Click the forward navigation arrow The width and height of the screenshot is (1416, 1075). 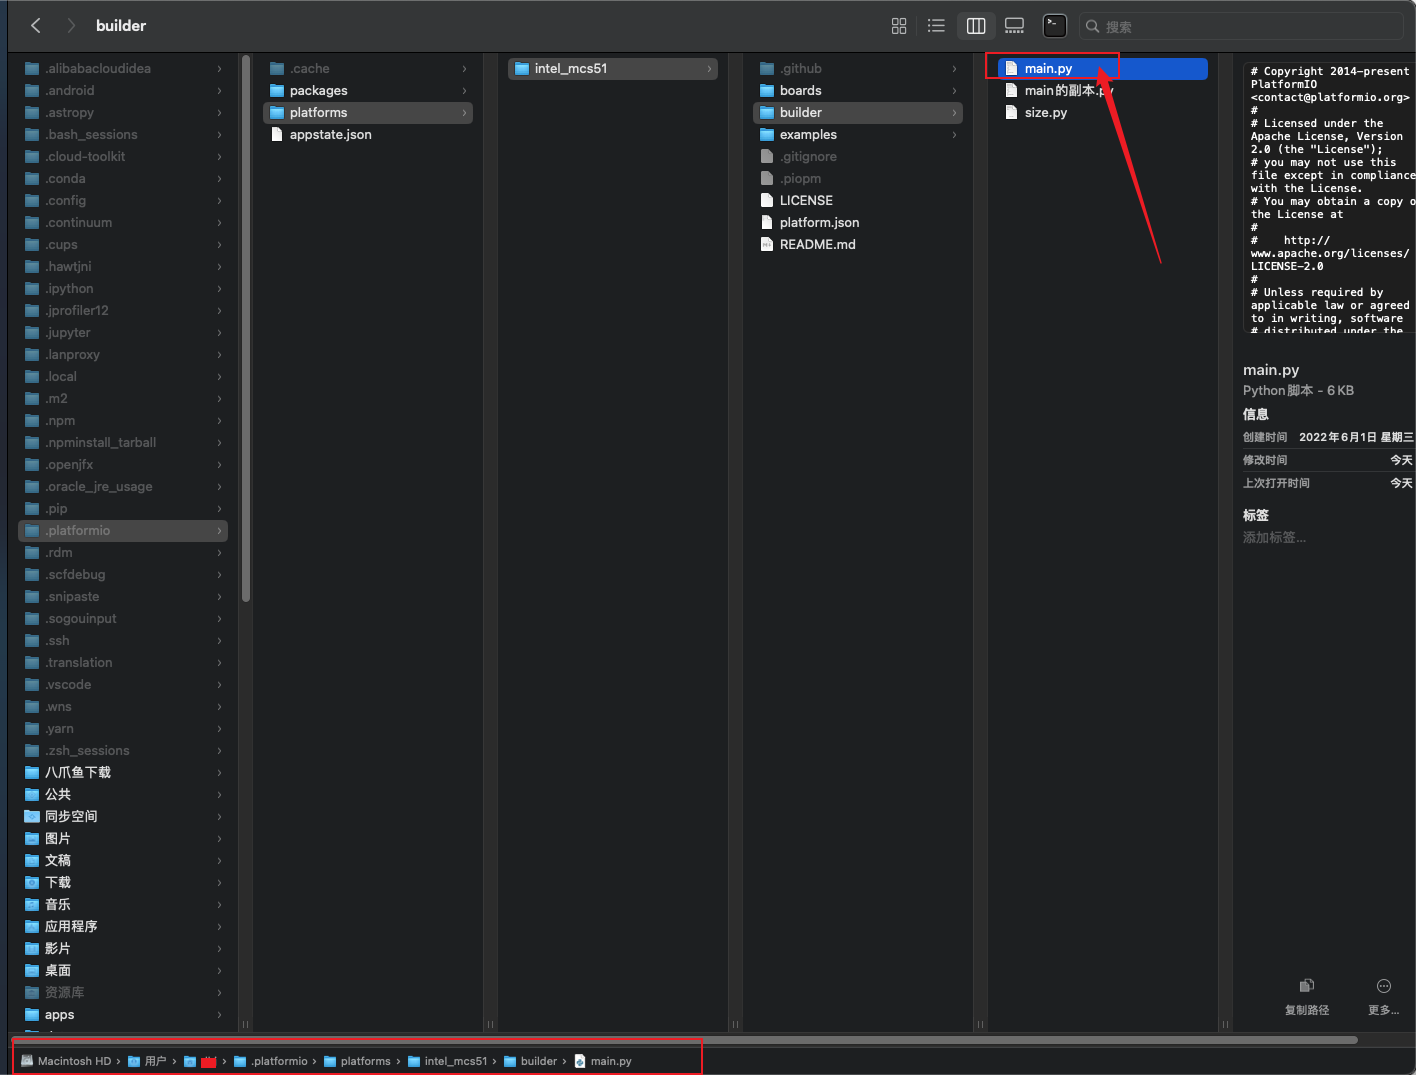click(70, 26)
